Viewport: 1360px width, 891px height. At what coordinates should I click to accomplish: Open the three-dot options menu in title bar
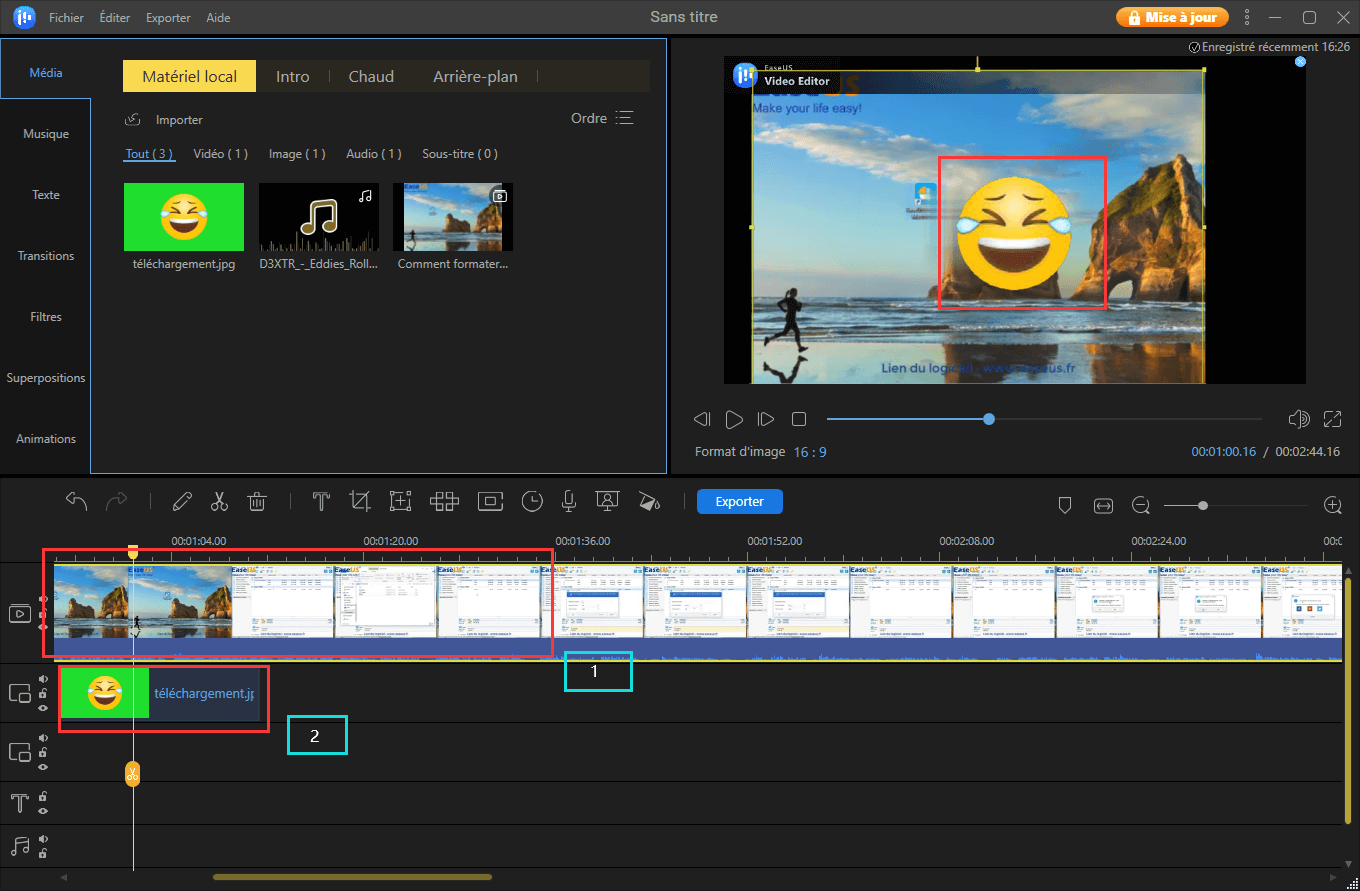click(1247, 17)
